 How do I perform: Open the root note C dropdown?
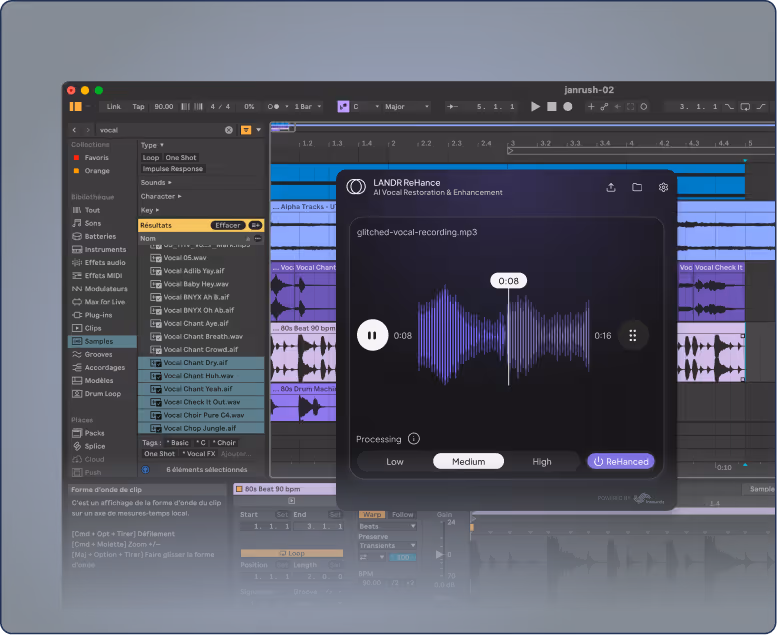pos(366,107)
